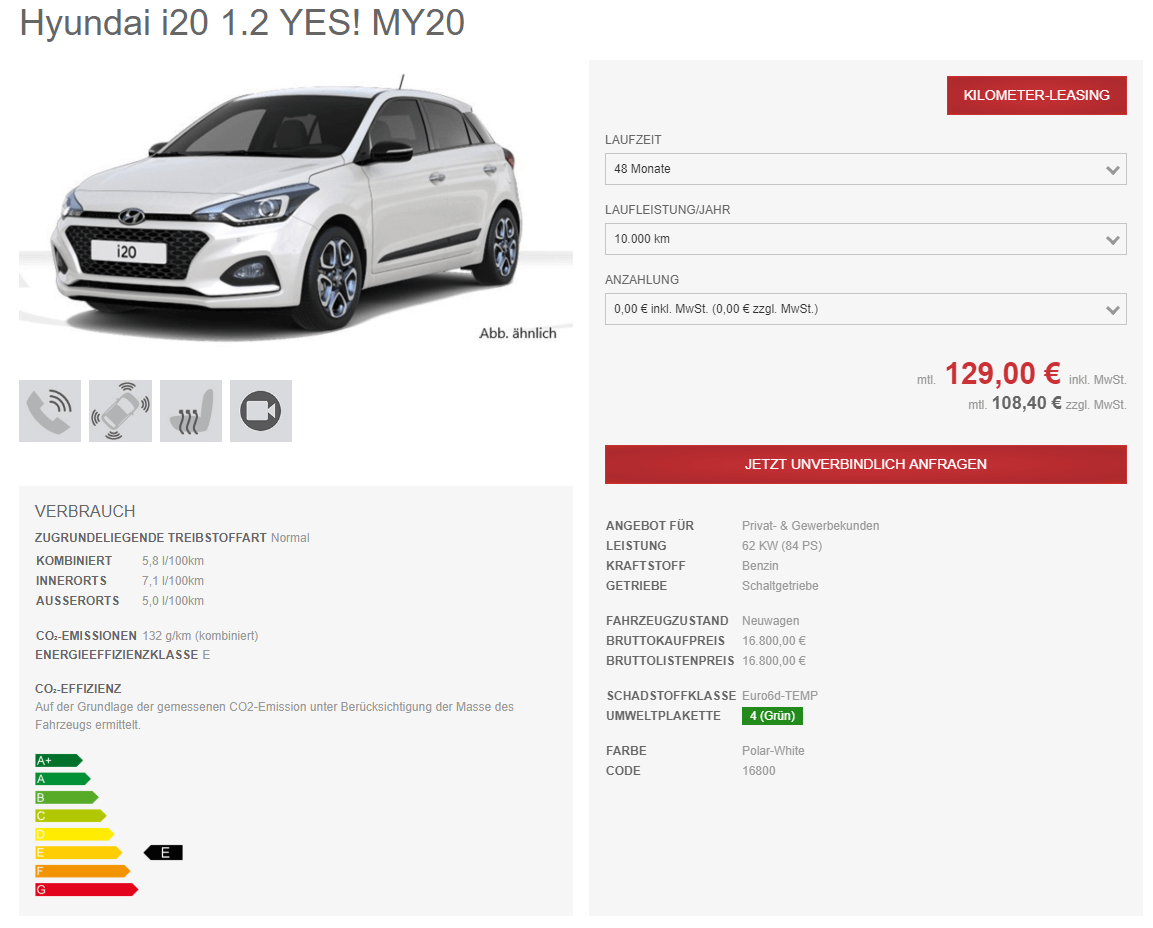1153x928 pixels.
Task: Click the Farbe value Polar-White
Action: pyautogui.click(x=774, y=751)
